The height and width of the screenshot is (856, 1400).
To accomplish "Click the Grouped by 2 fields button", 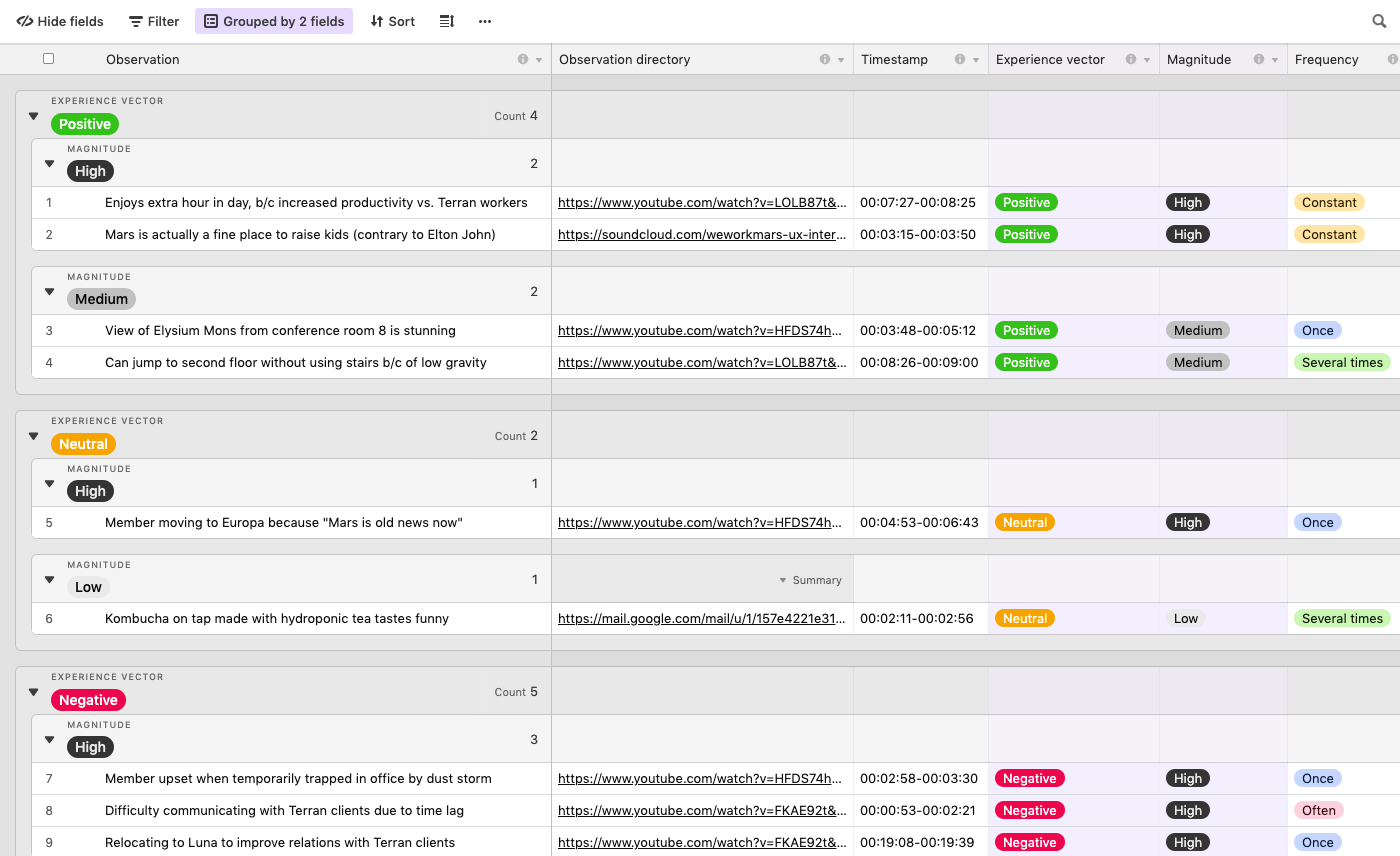I will pos(274,21).
